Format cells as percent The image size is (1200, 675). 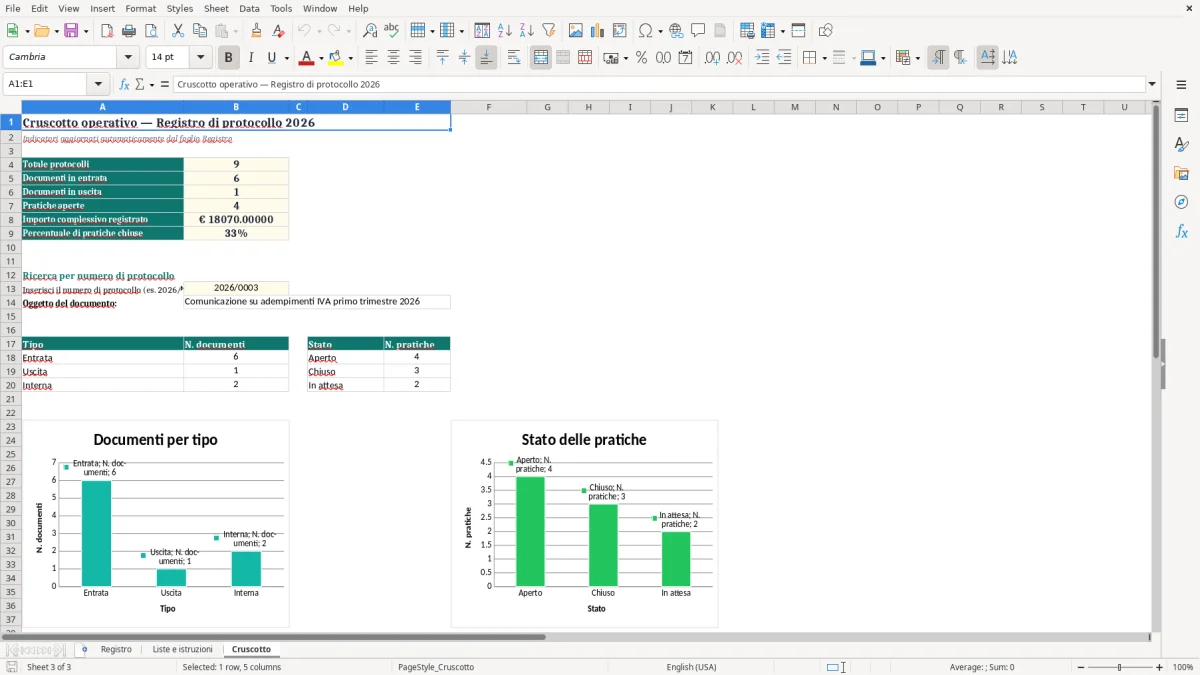coord(641,58)
